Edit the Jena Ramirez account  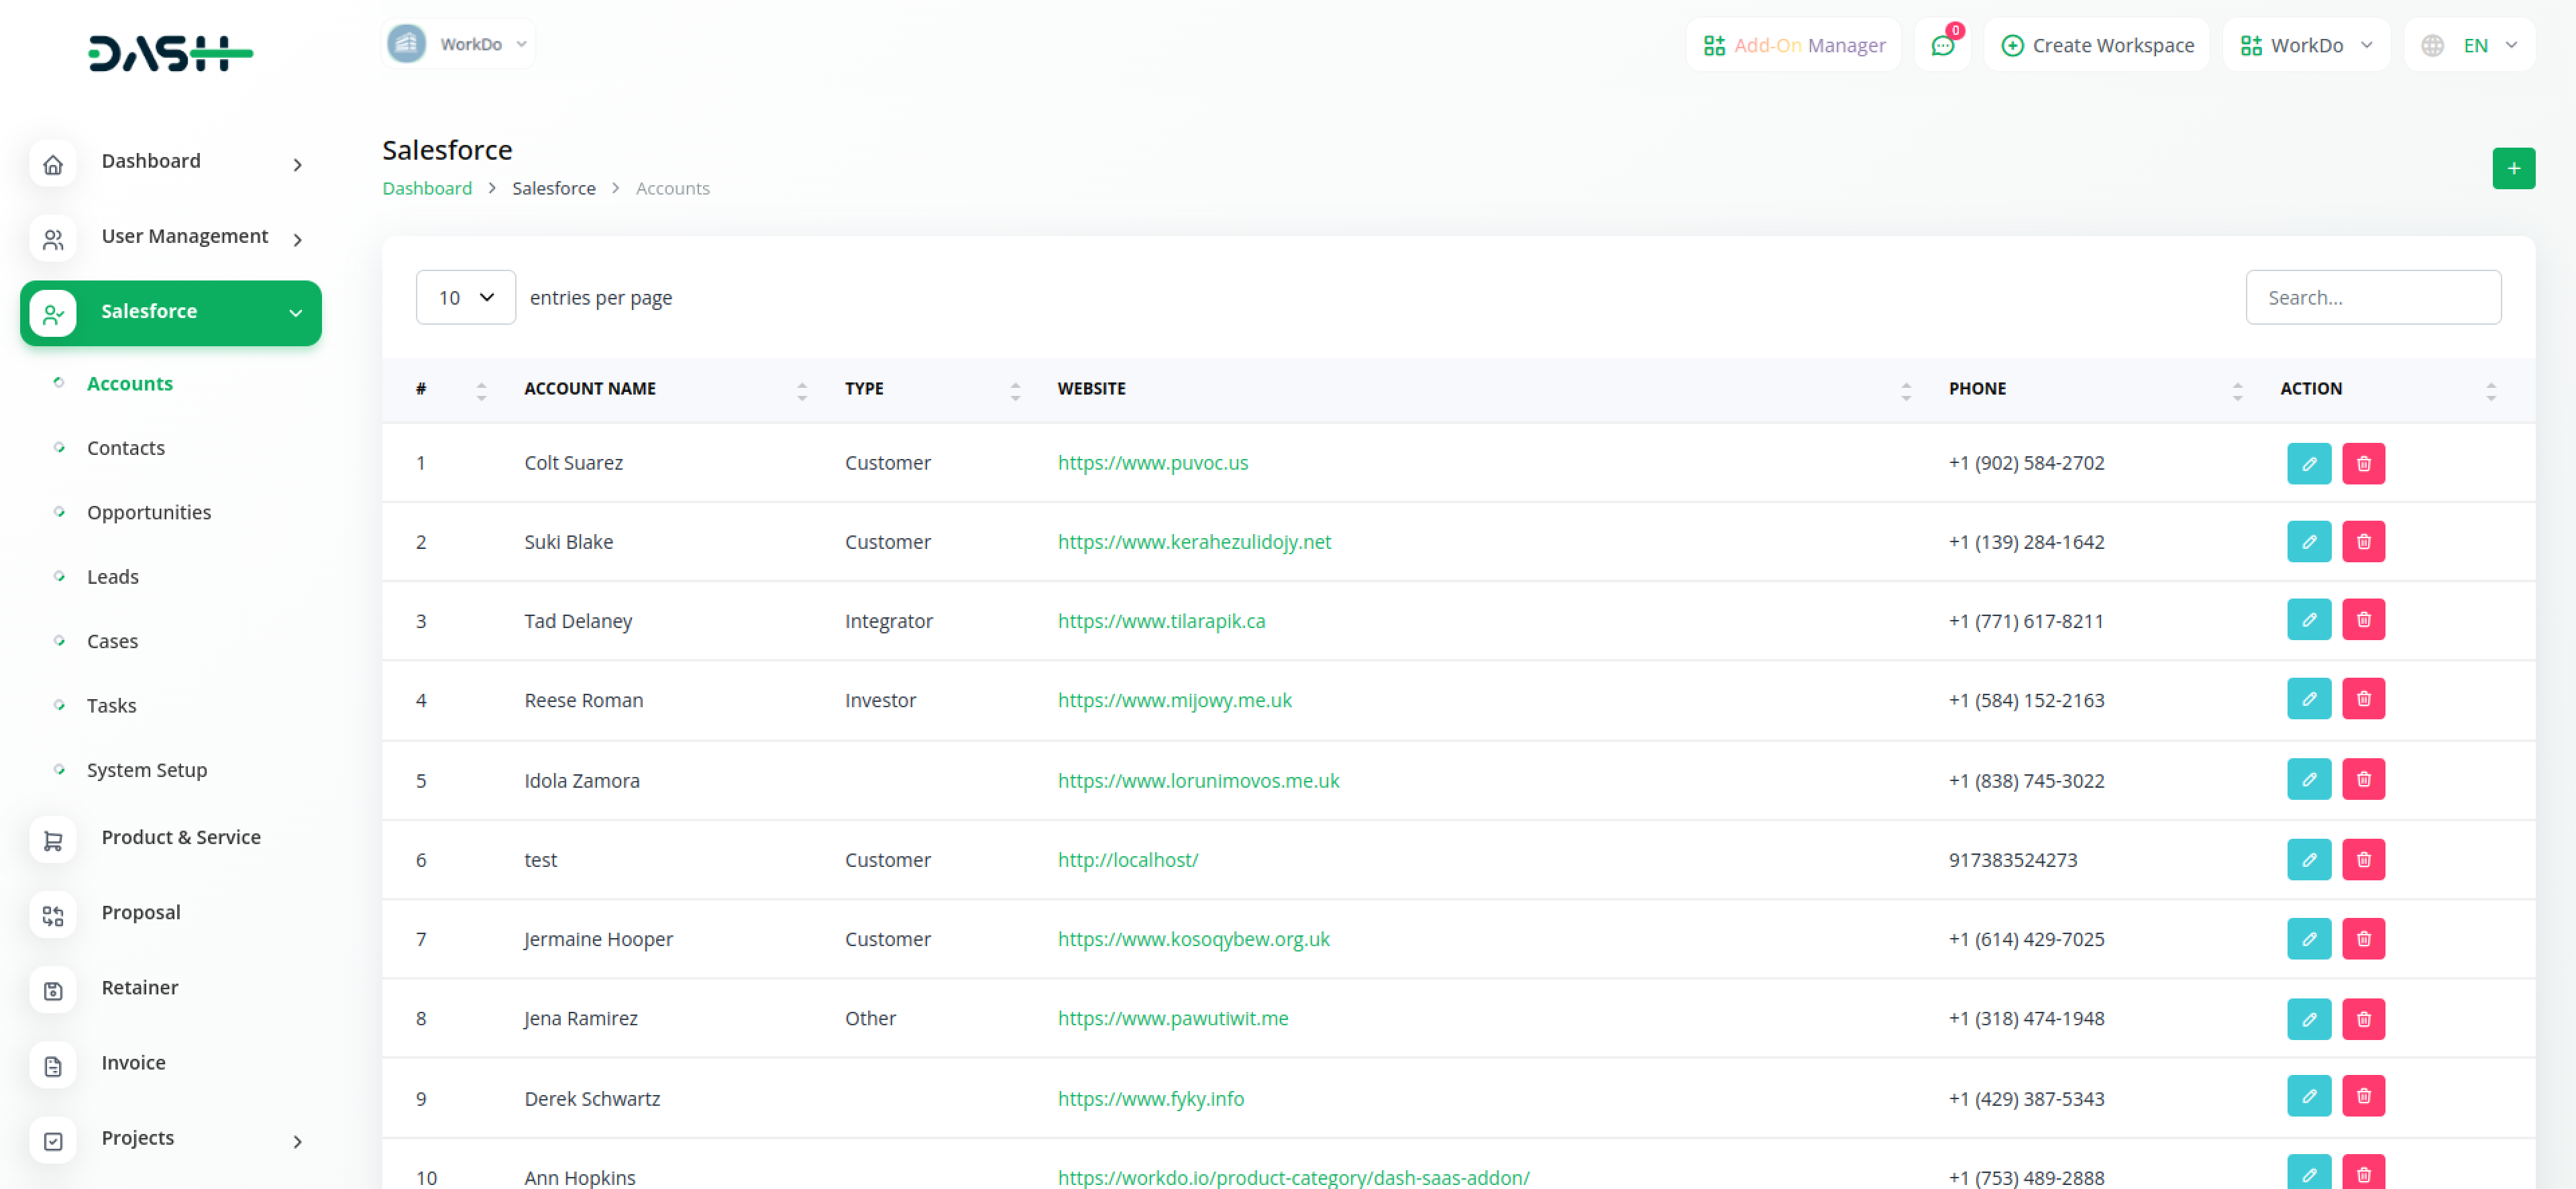click(x=2308, y=1019)
